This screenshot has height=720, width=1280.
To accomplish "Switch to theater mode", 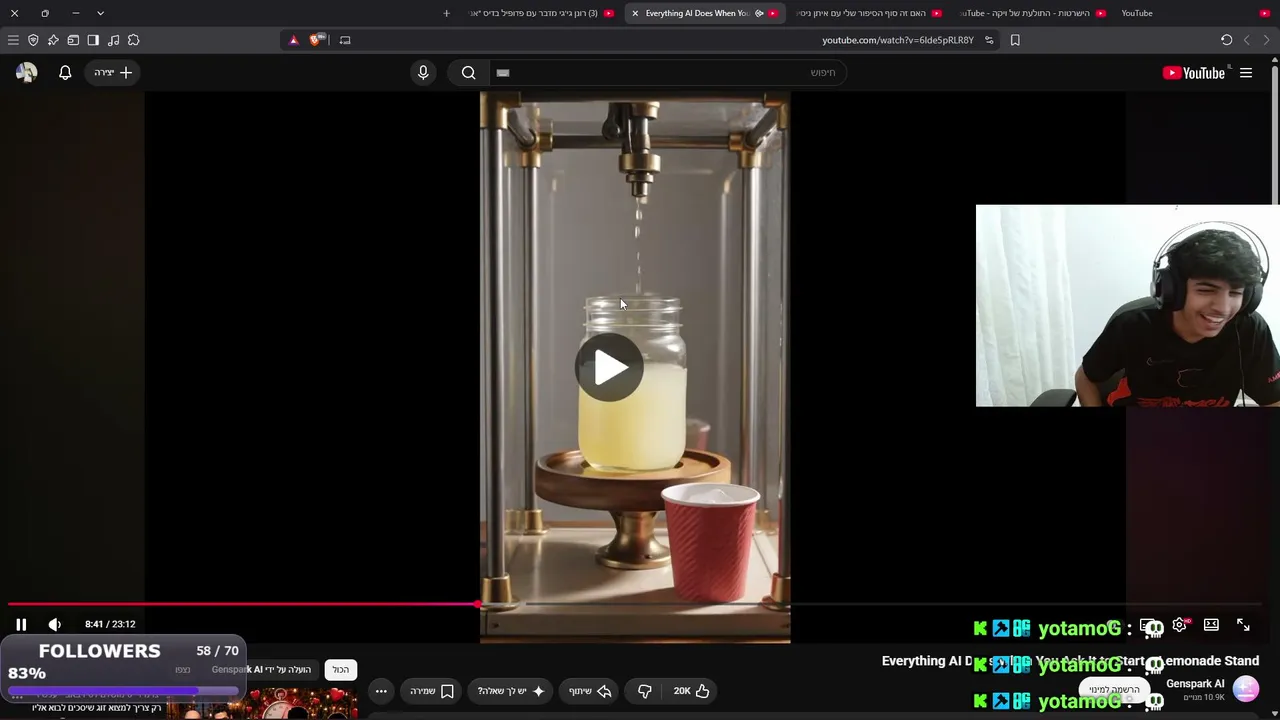I will (1211, 624).
